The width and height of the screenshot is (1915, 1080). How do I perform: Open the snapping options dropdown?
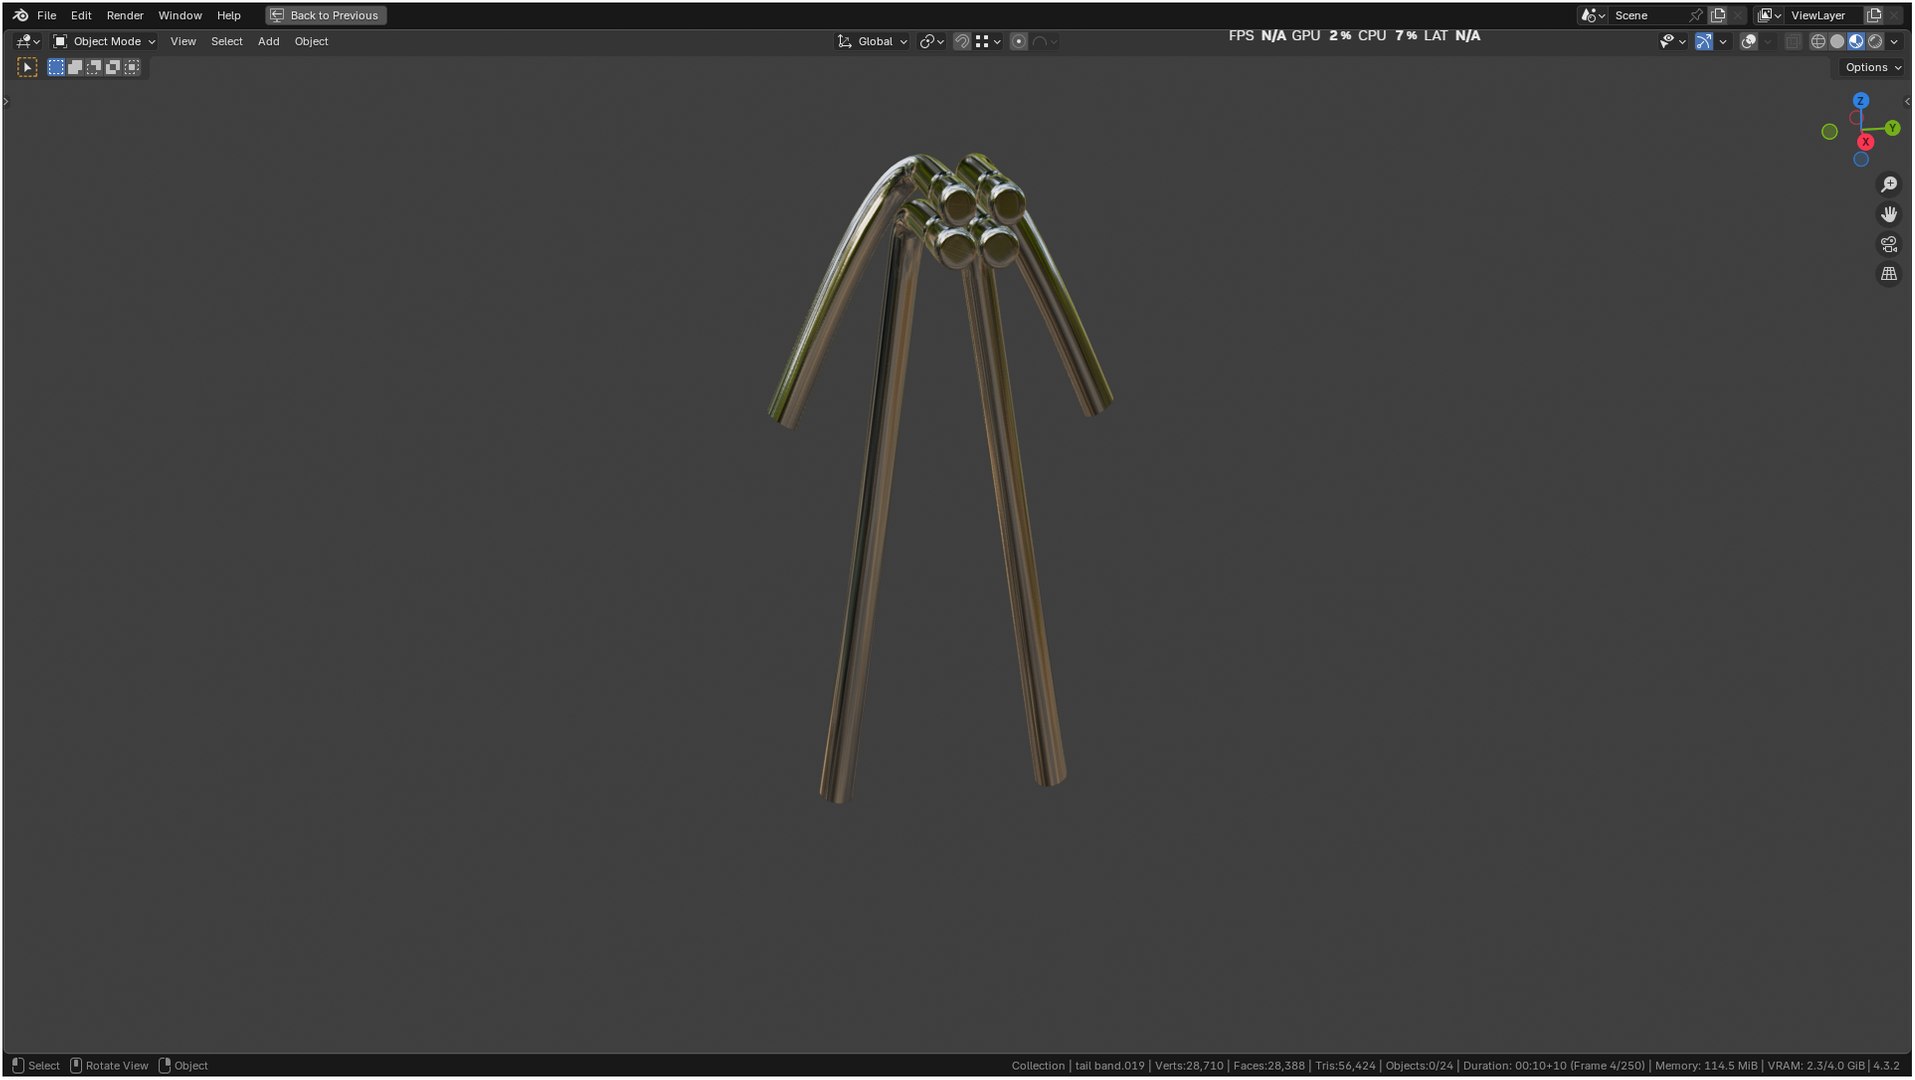pyautogui.click(x=988, y=41)
